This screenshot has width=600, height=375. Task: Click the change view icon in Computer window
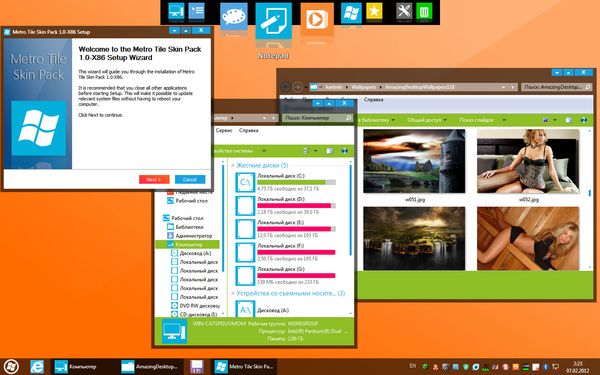click(x=306, y=151)
